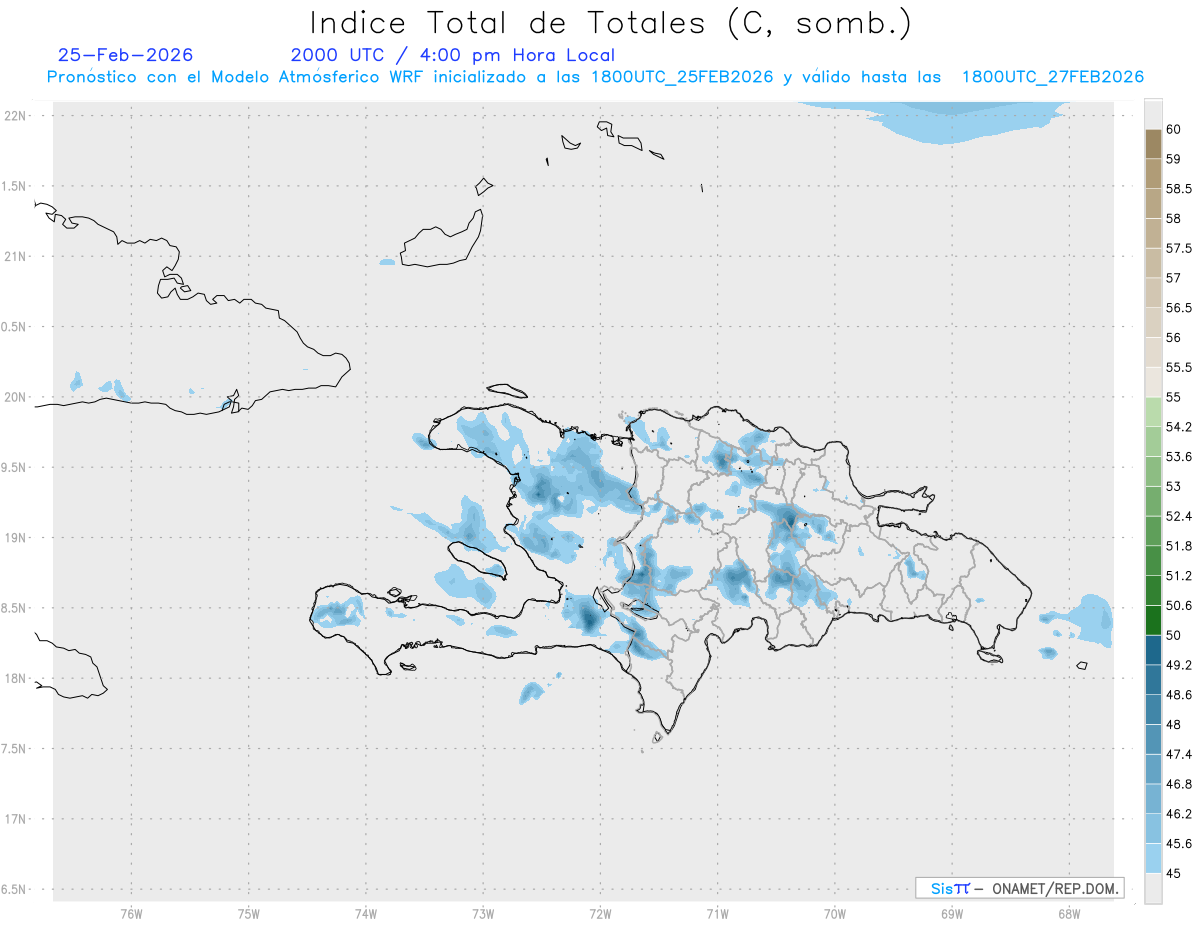Click the '18N' latitude axis label
The image size is (1200, 927).
pos(16,678)
